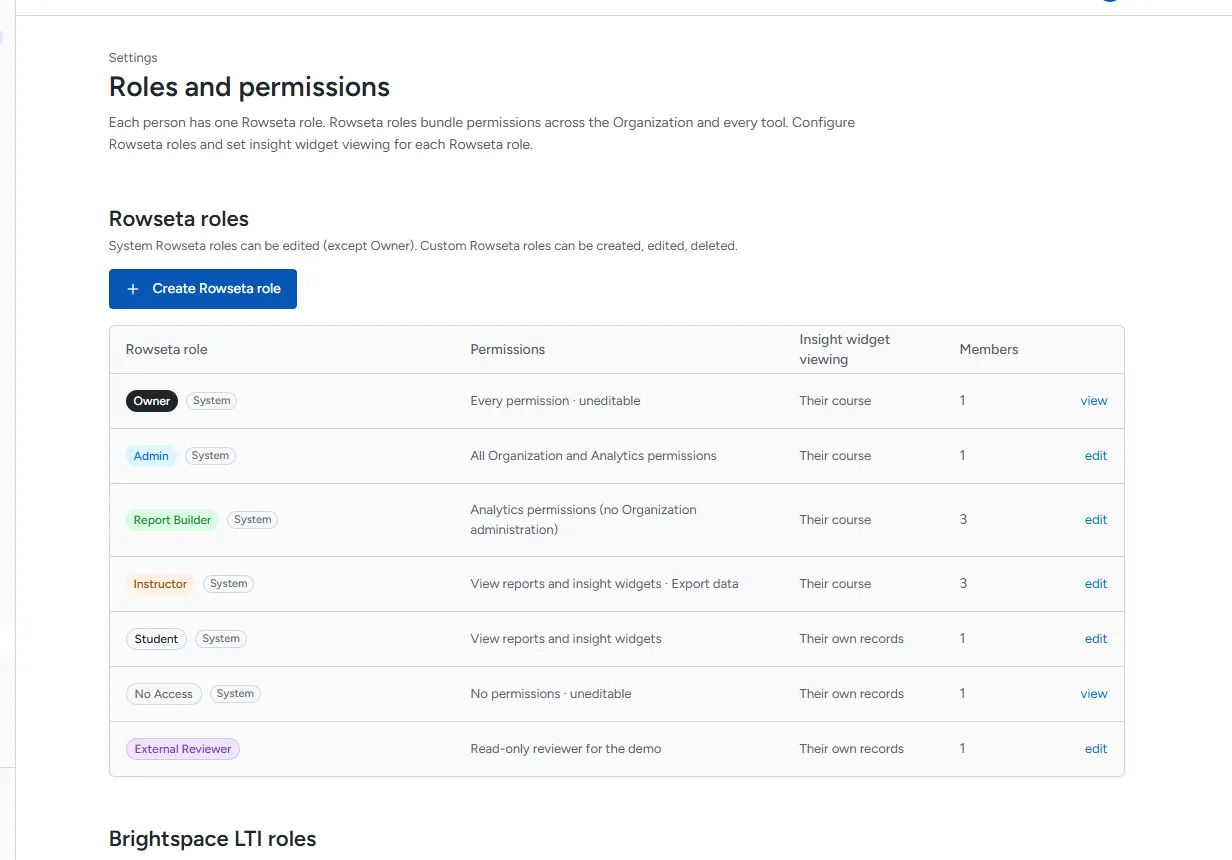Click the Members column header
Viewport: 1232px width, 860px height.
tap(989, 350)
